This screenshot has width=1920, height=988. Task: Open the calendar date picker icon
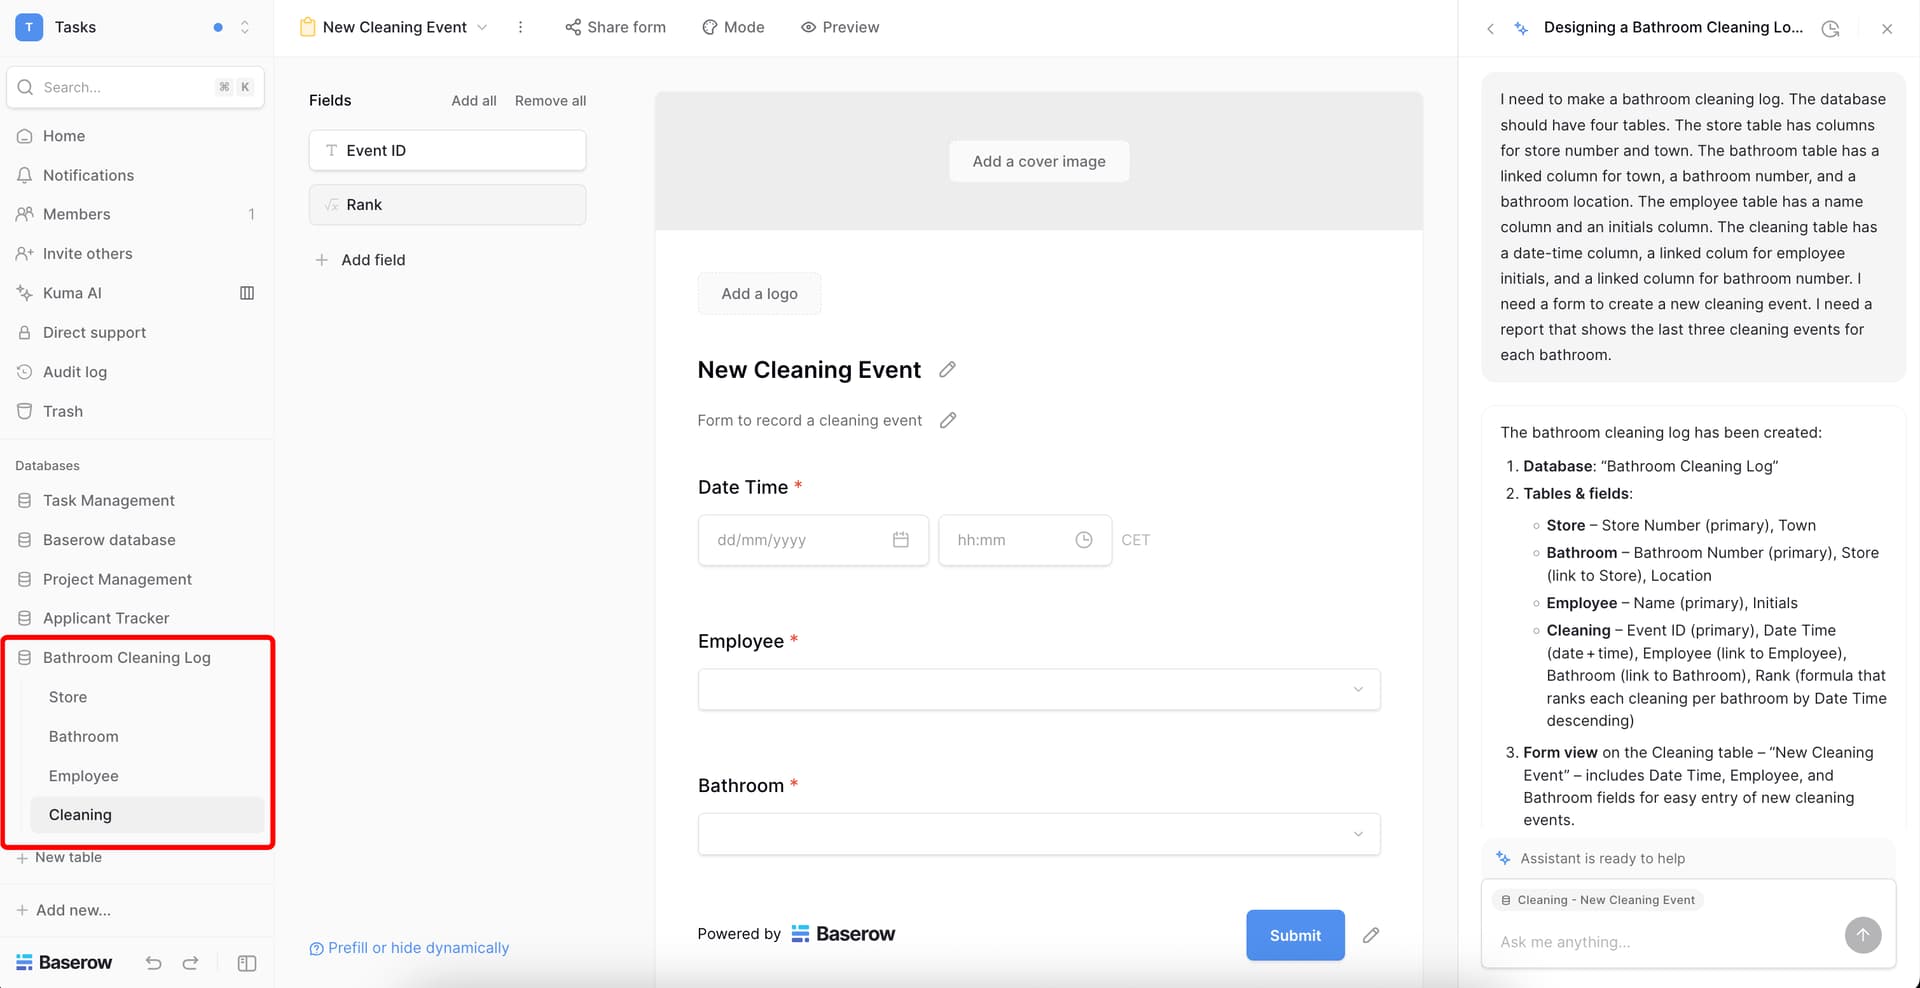click(x=900, y=540)
